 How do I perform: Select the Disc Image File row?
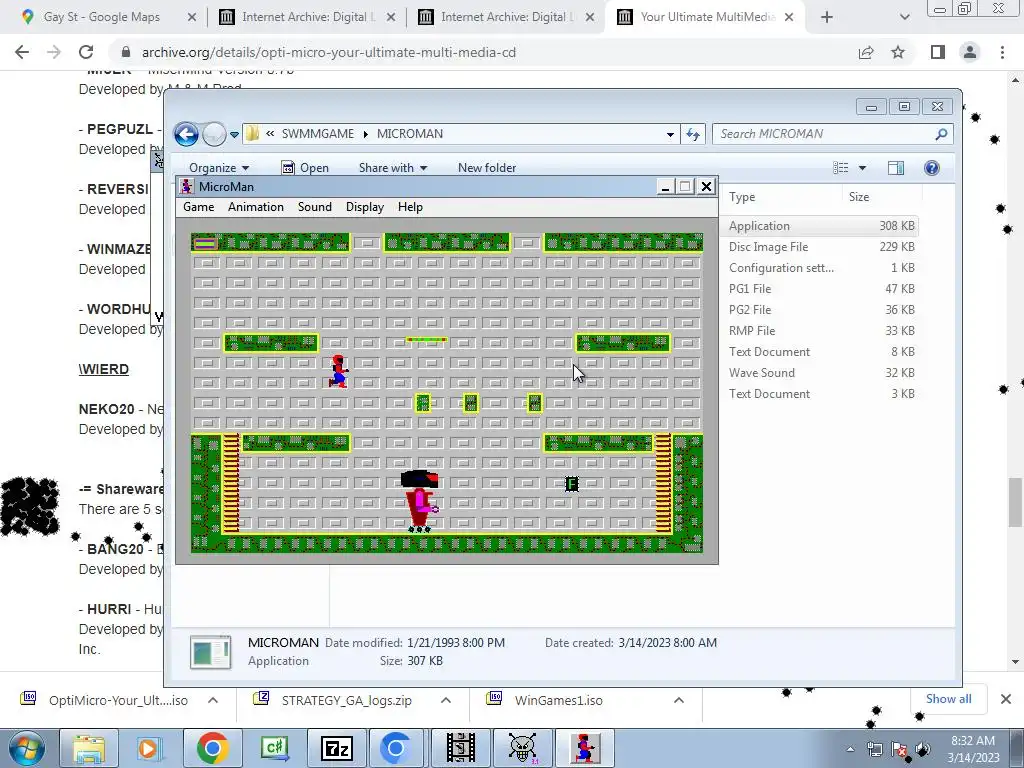pyautogui.click(x=821, y=247)
